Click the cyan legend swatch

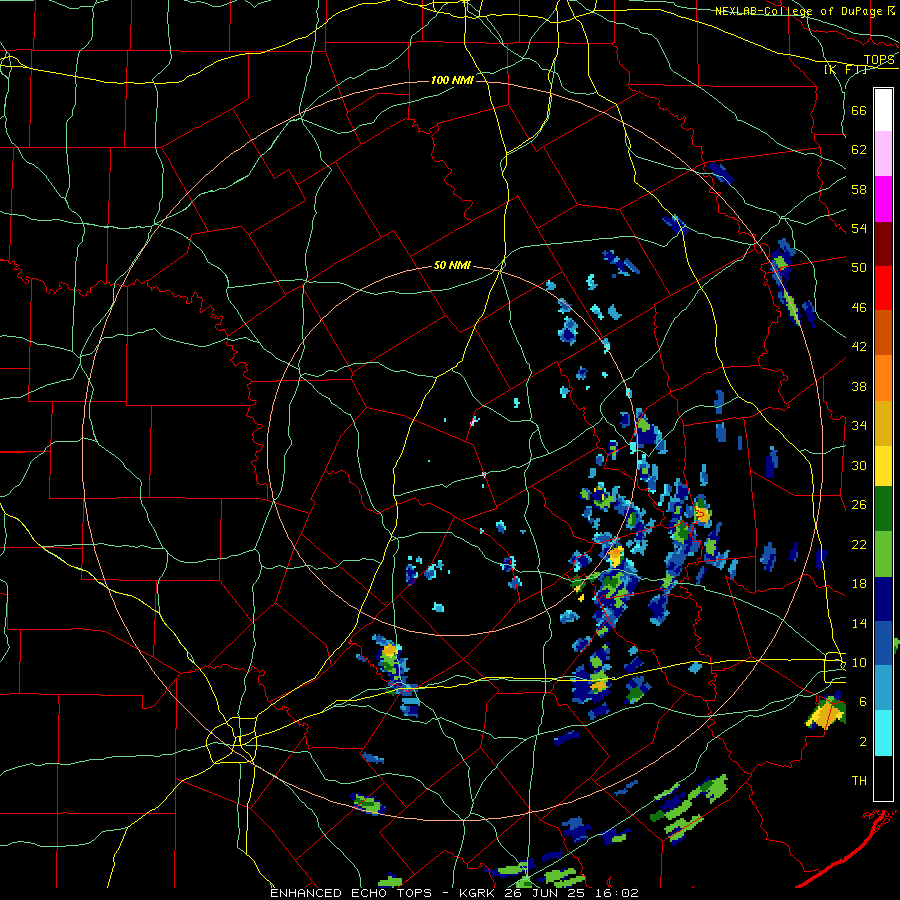click(x=883, y=733)
